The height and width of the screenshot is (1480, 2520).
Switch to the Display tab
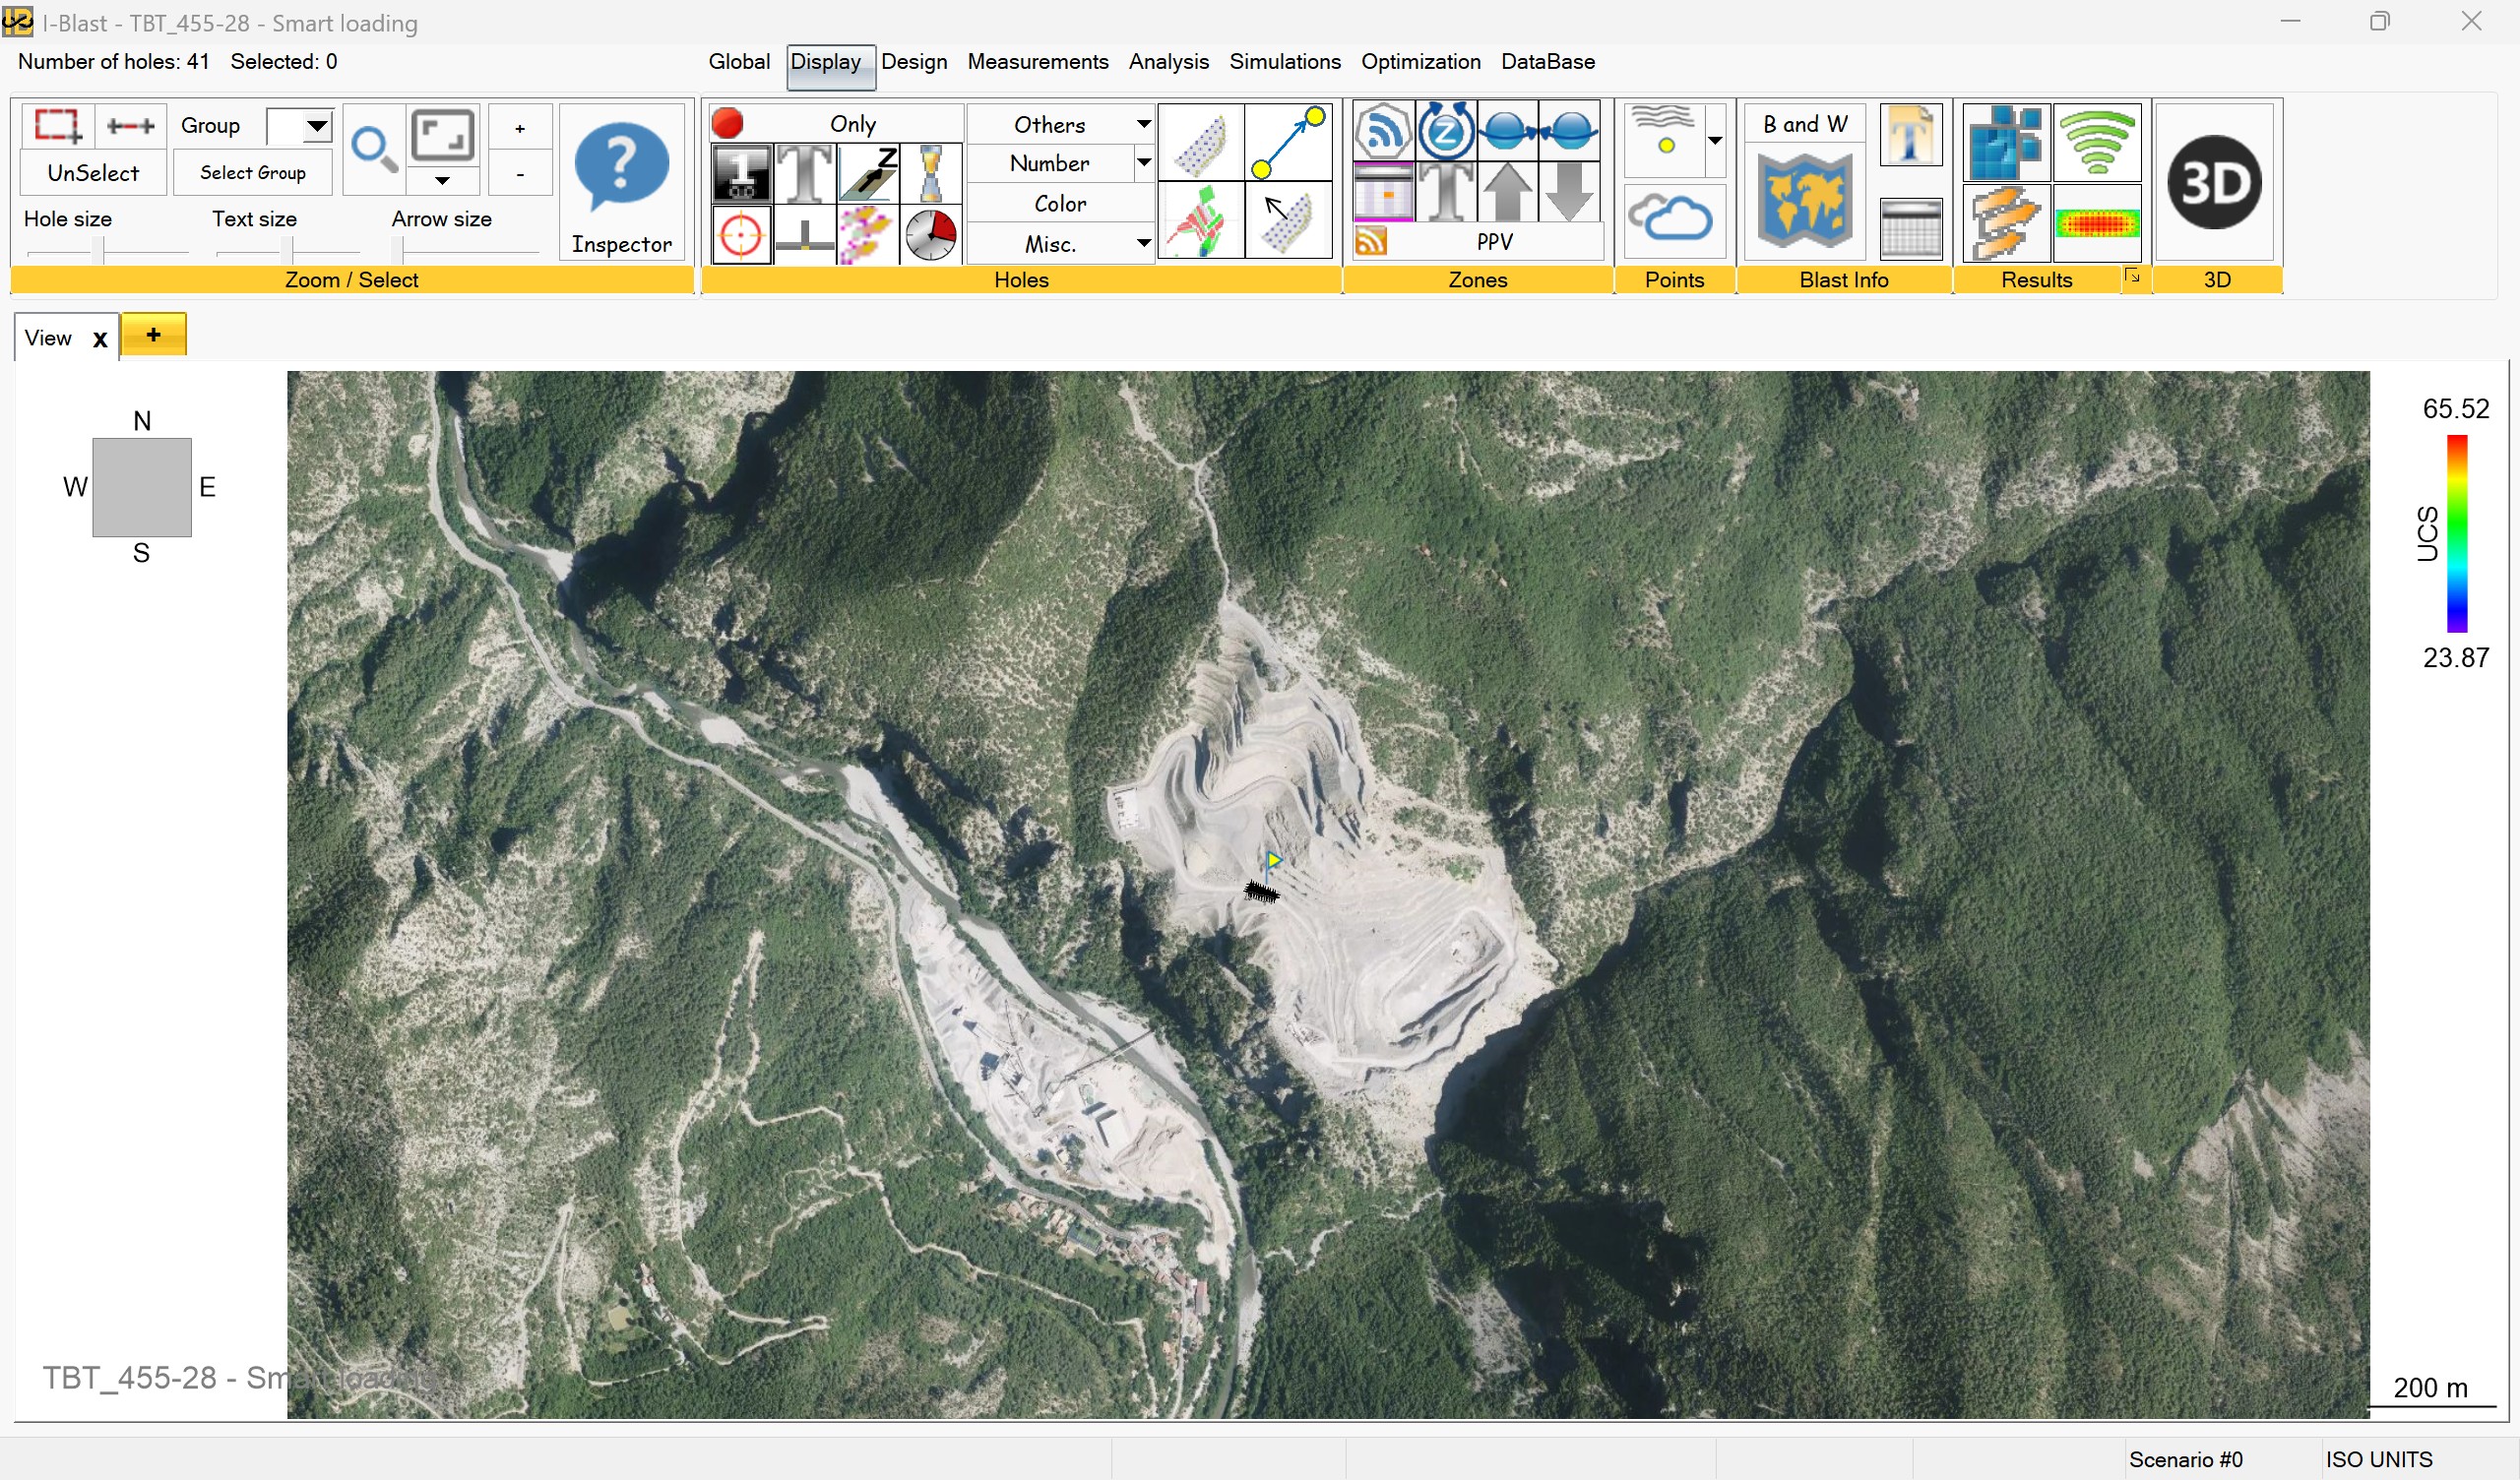pos(827,62)
